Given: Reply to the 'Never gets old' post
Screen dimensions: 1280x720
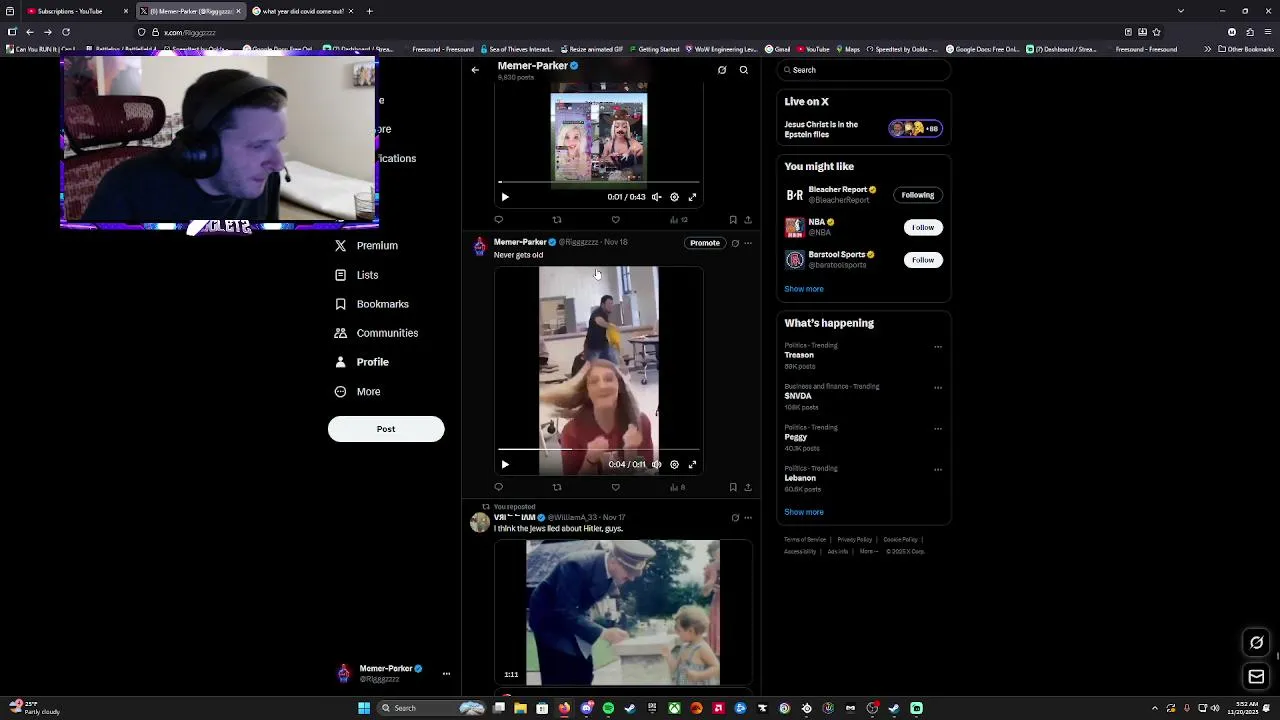Looking at the screenshot, I should [x=498, y=487].
